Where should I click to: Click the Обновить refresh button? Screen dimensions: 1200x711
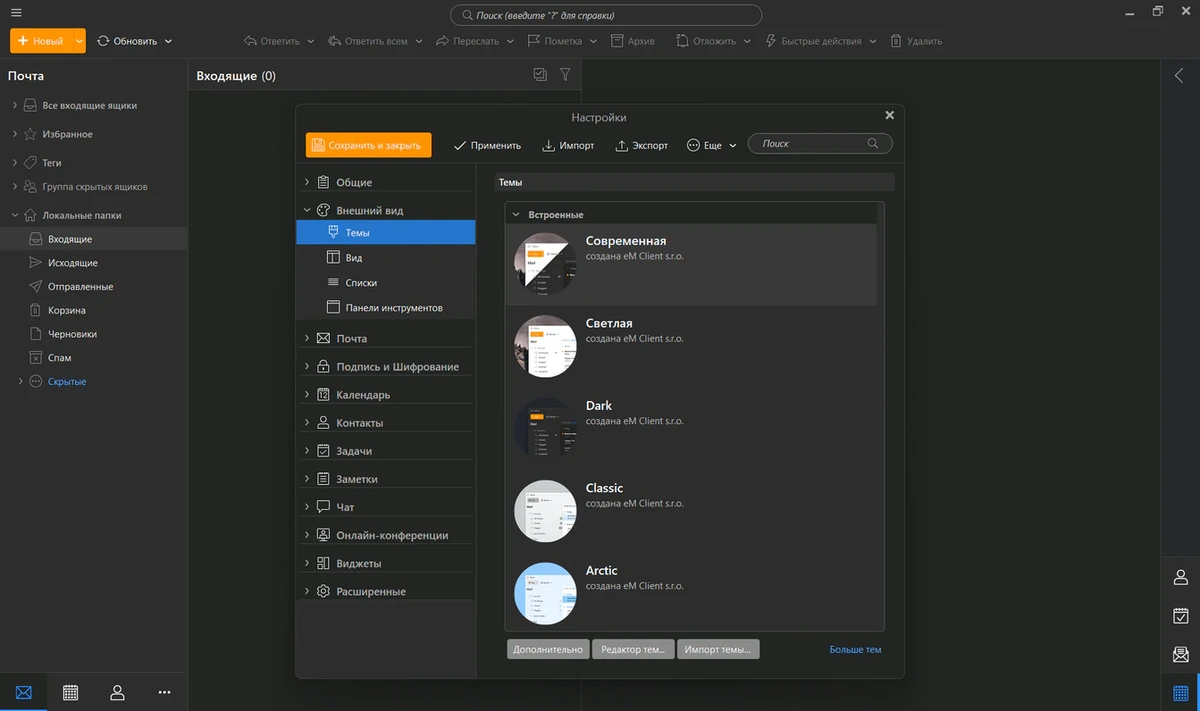pos(127,41)
